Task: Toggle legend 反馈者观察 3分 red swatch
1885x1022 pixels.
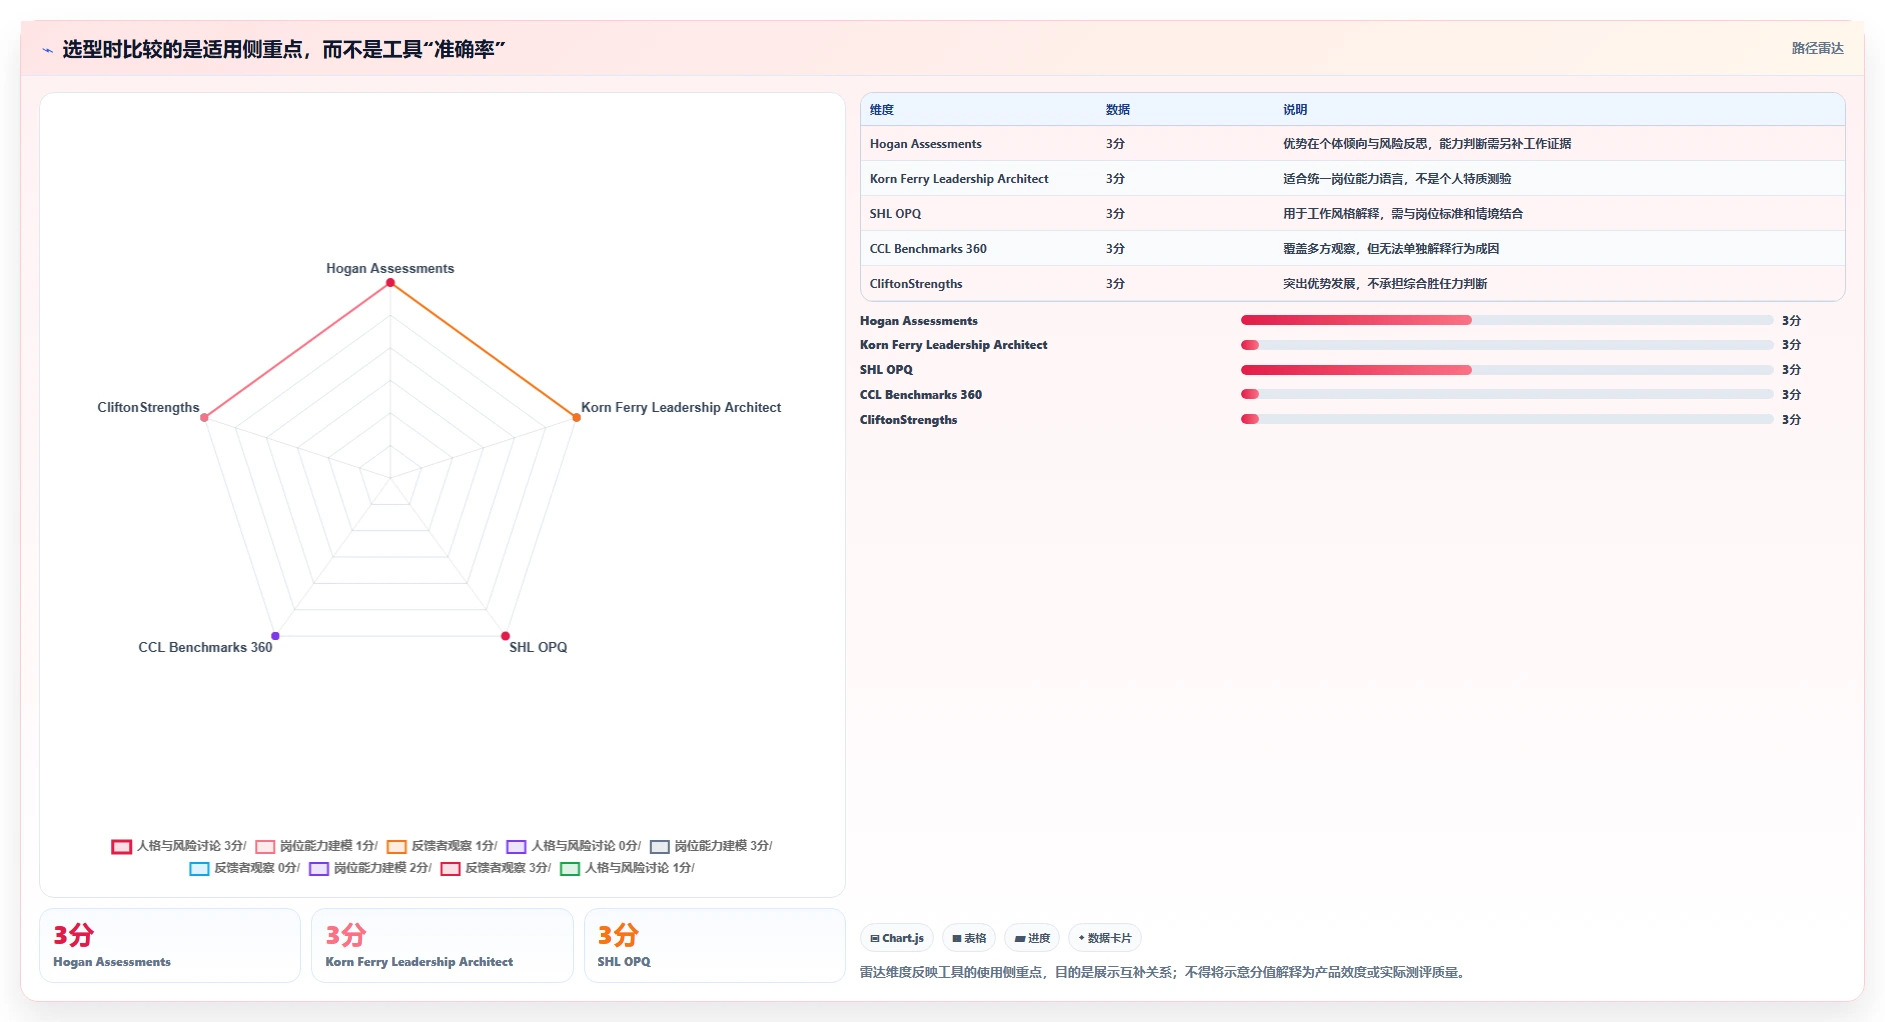Action: tap(450, 868)
